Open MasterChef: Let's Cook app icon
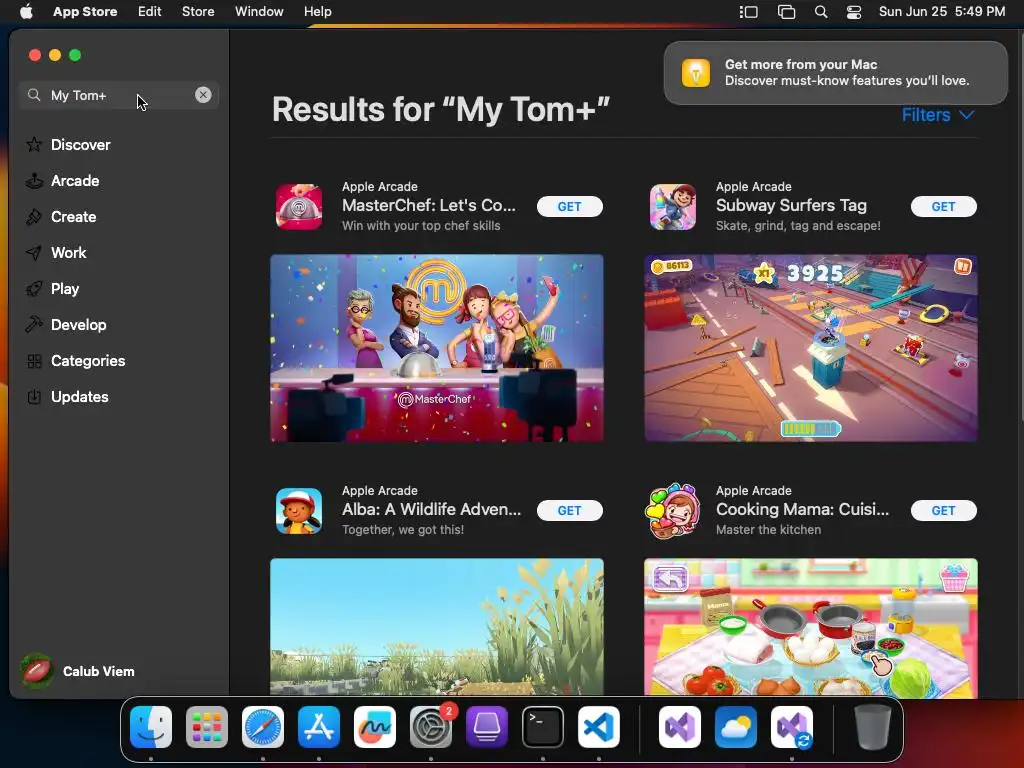Screen dimensions: 1024x768 tap(299, 206)
